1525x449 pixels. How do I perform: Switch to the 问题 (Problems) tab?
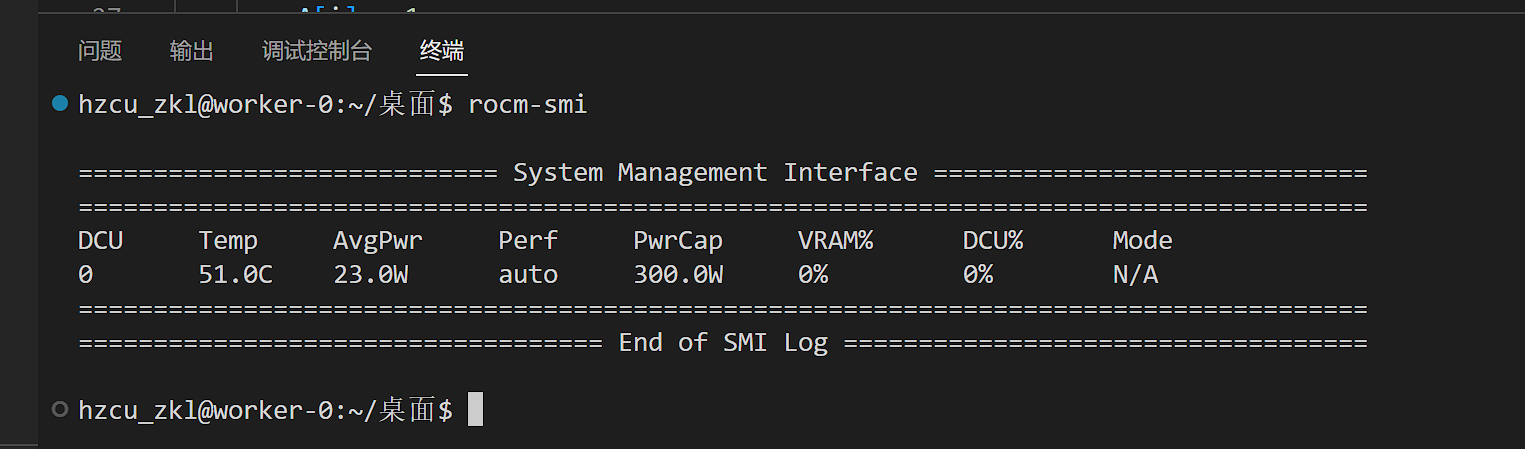(100, 51)
